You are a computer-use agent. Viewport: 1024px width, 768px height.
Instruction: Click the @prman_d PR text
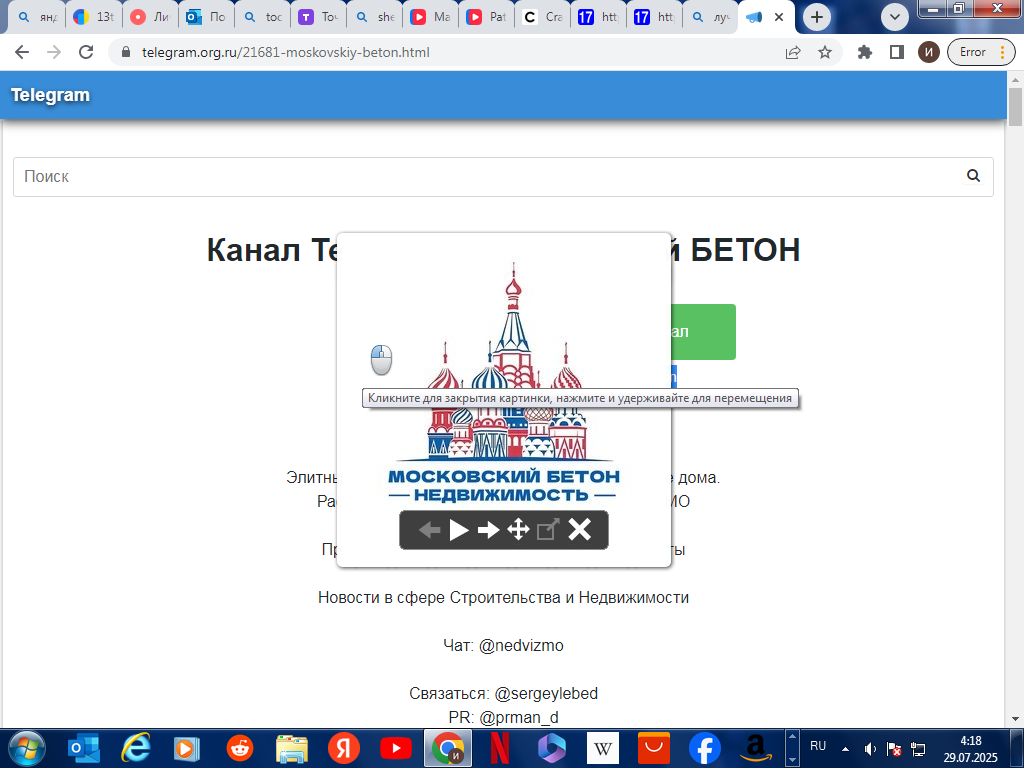519,717
